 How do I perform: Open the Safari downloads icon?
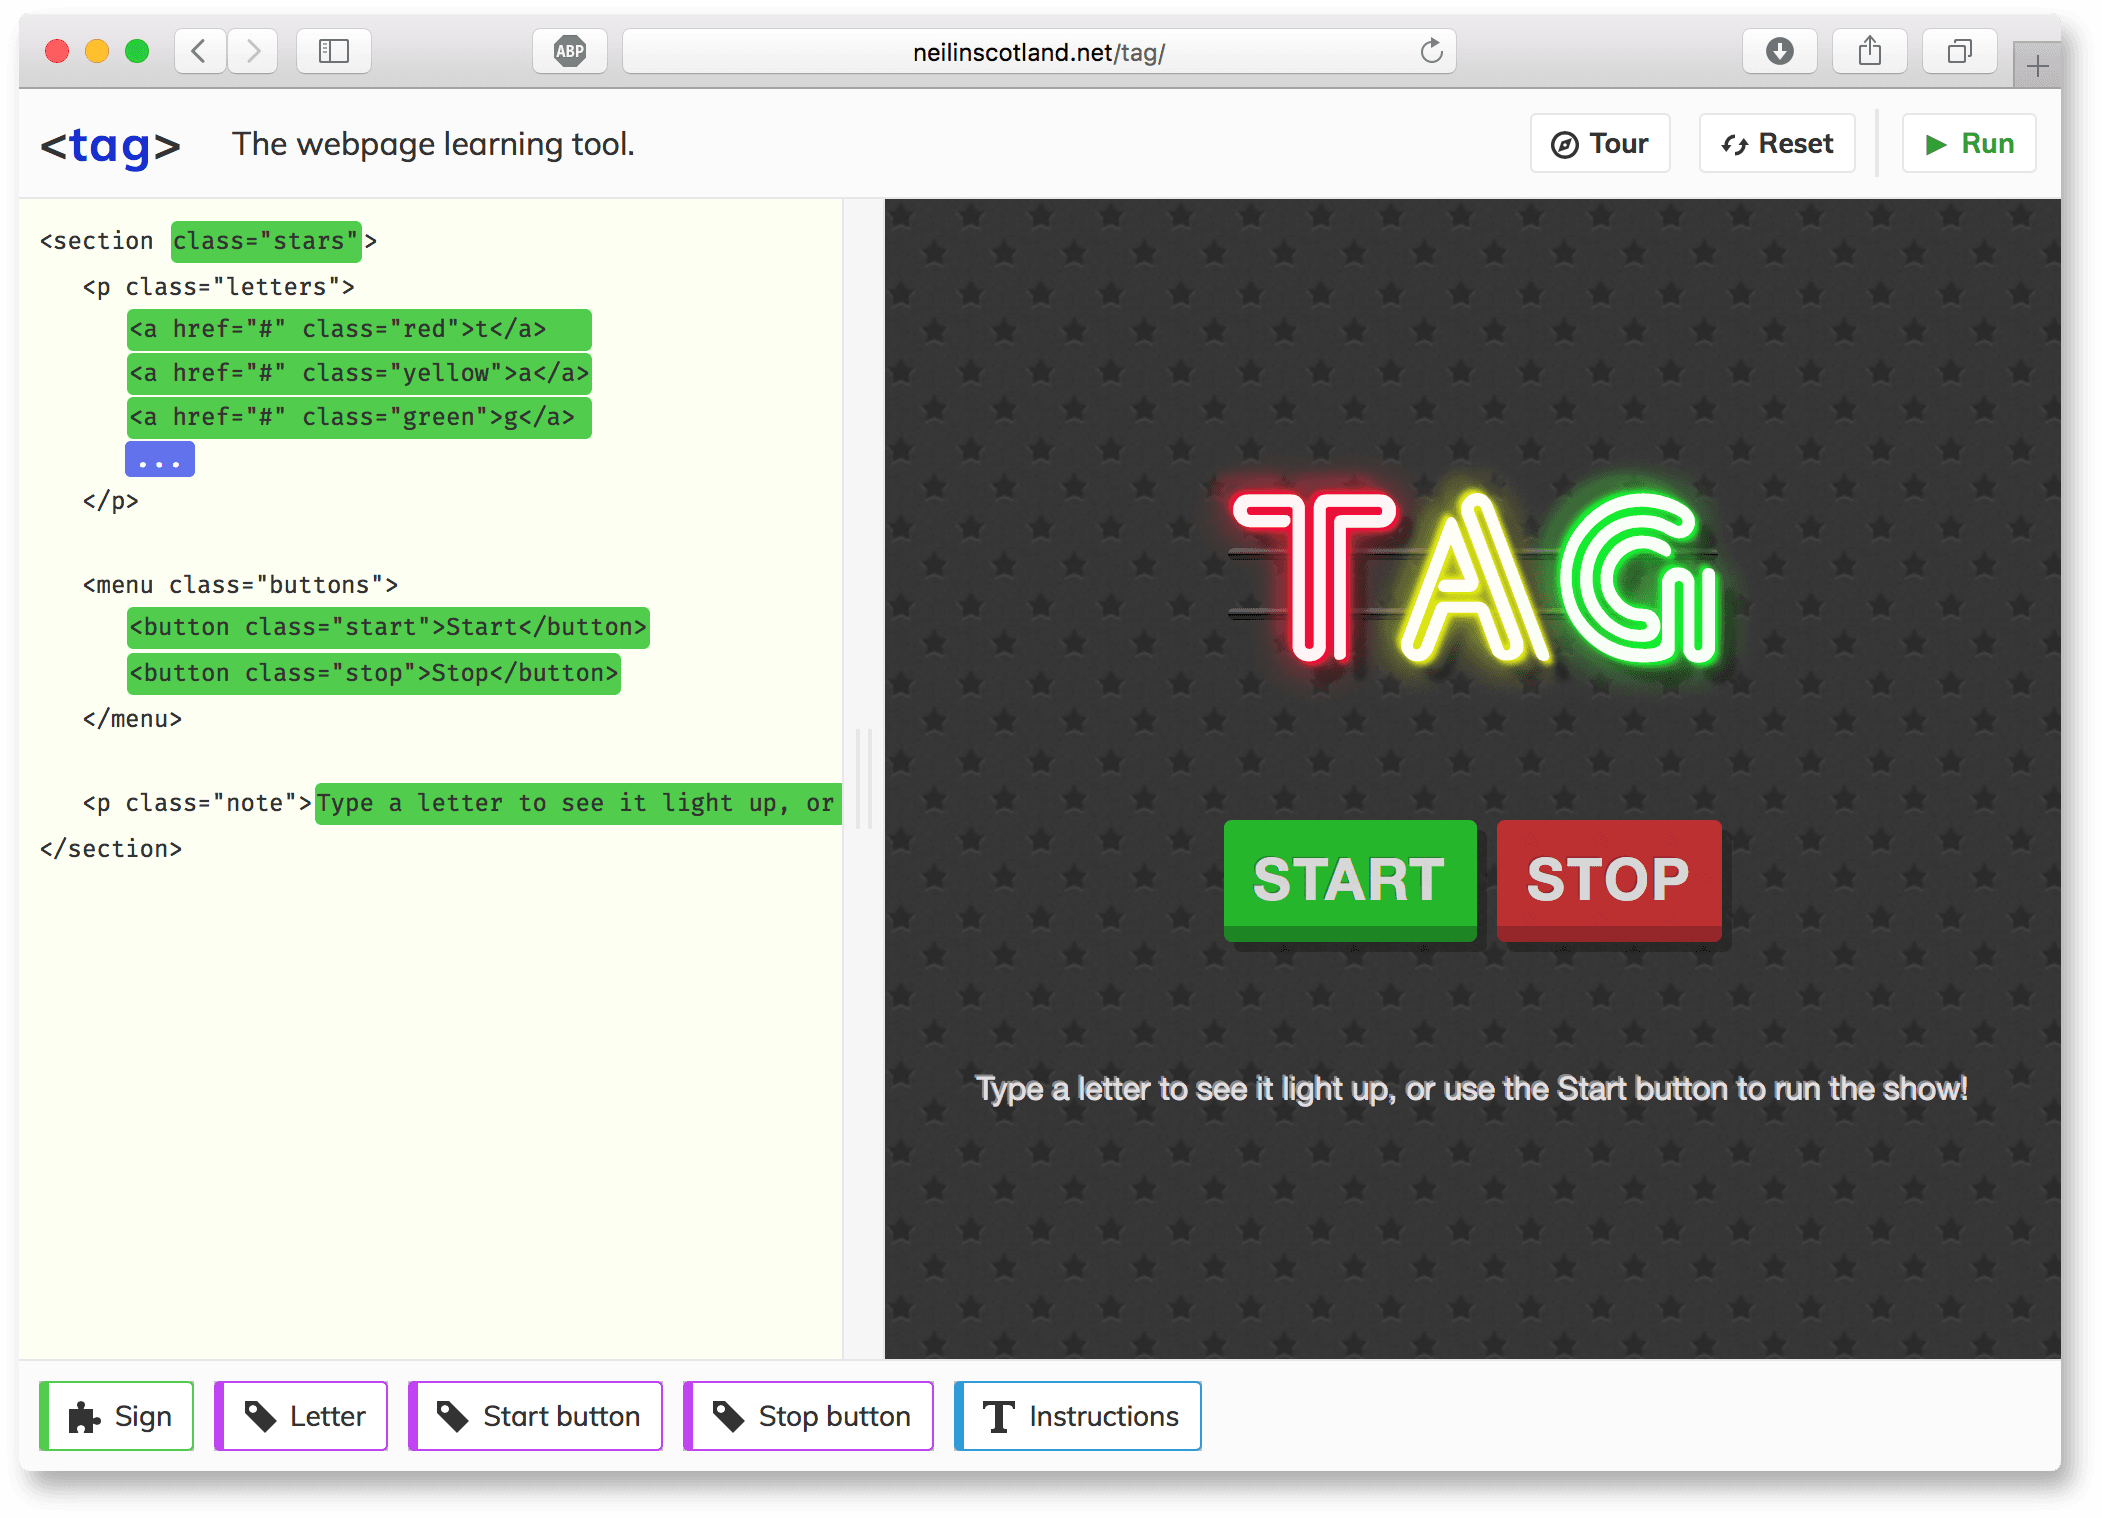pos(1779,51)
